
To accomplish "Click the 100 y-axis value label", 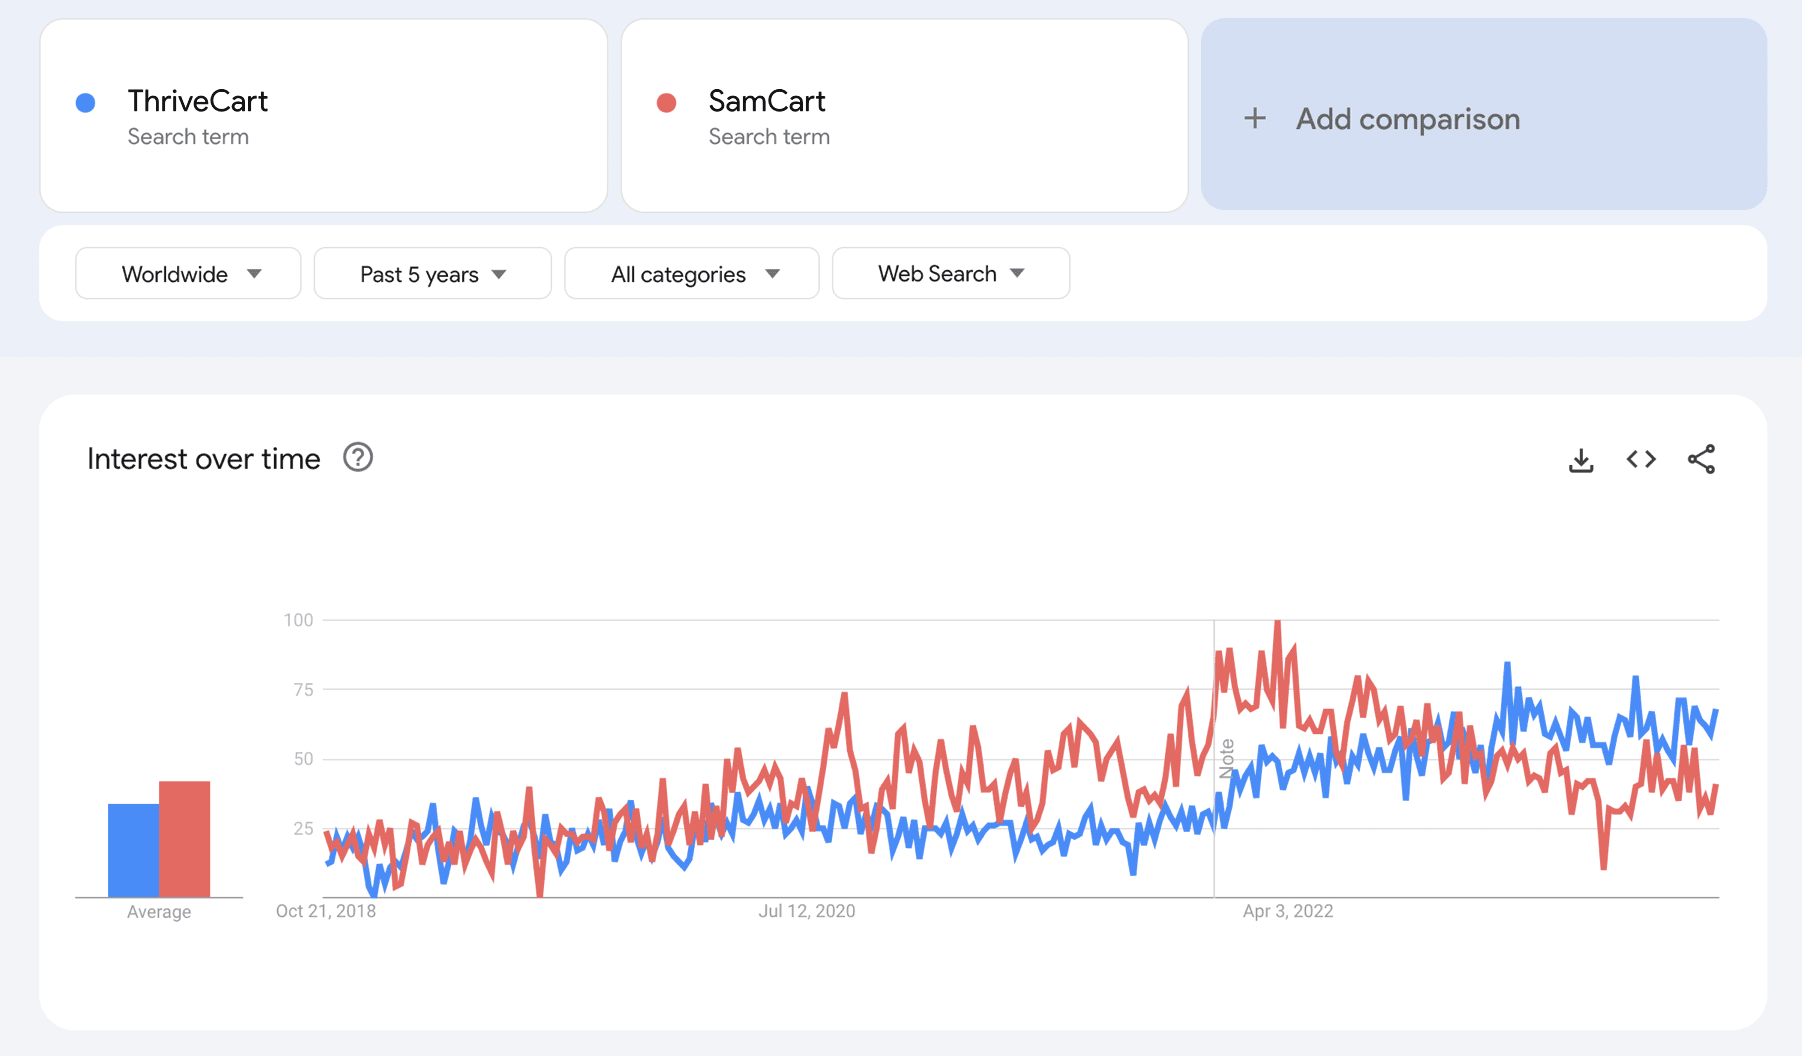I will click(298, 620).
